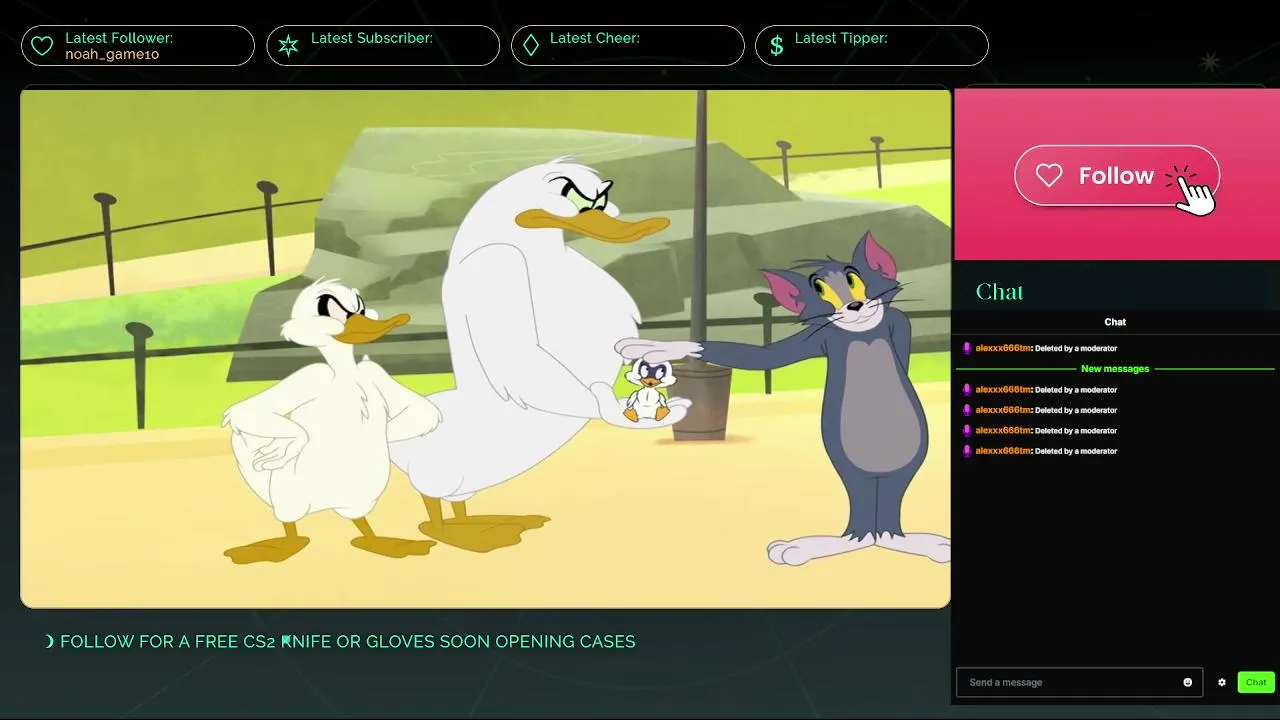Click the diamond icon beside Latest Cheer
The width and height of the screenshot is (1280, 720).
(x=531, y=46)
